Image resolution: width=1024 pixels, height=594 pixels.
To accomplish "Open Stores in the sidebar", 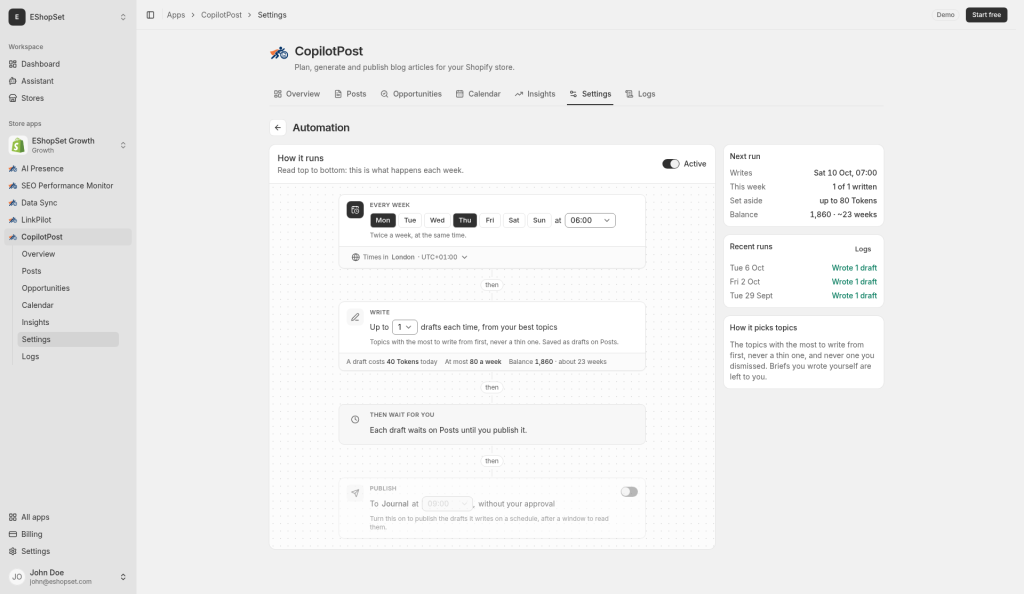I will 68,98.
